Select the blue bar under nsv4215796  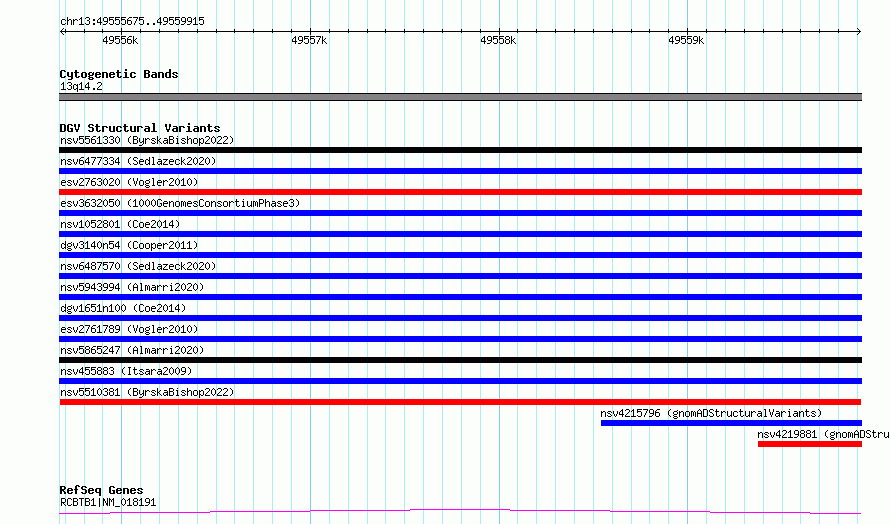731,423
